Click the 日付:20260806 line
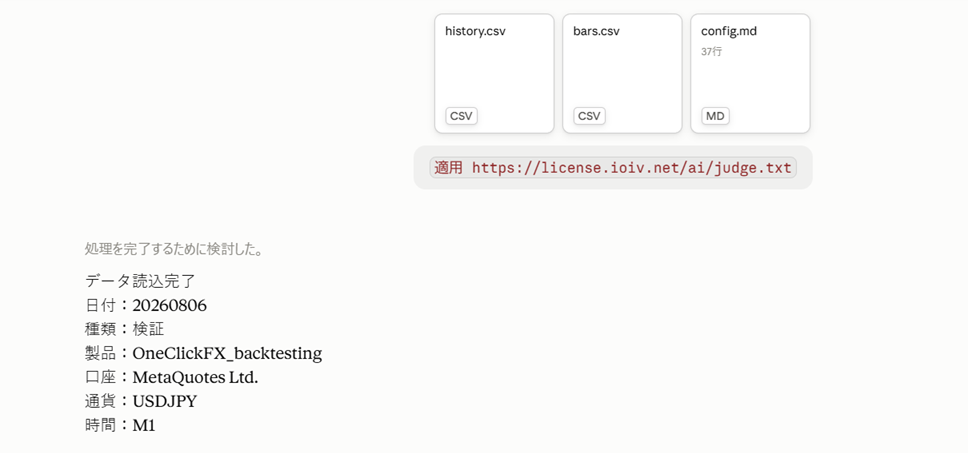Image resolution: width=968 pixels, height=453 pixels. pyautogui.click(x=146, y=305)
